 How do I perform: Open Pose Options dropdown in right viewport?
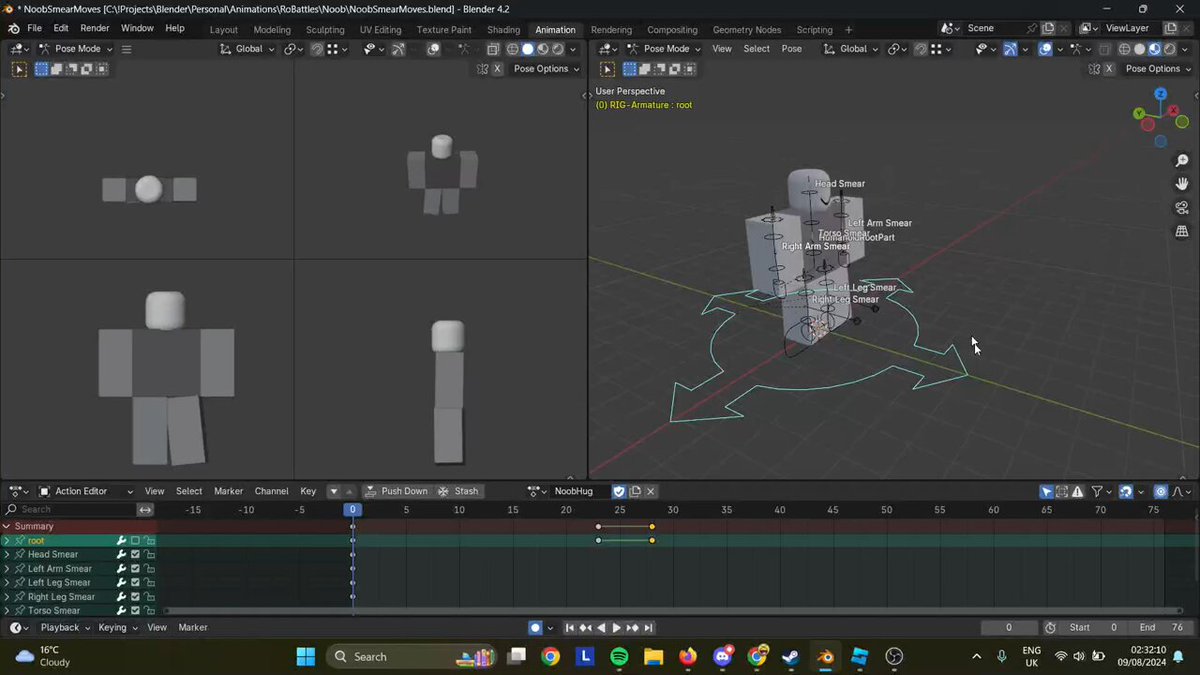click(1157, 69)
